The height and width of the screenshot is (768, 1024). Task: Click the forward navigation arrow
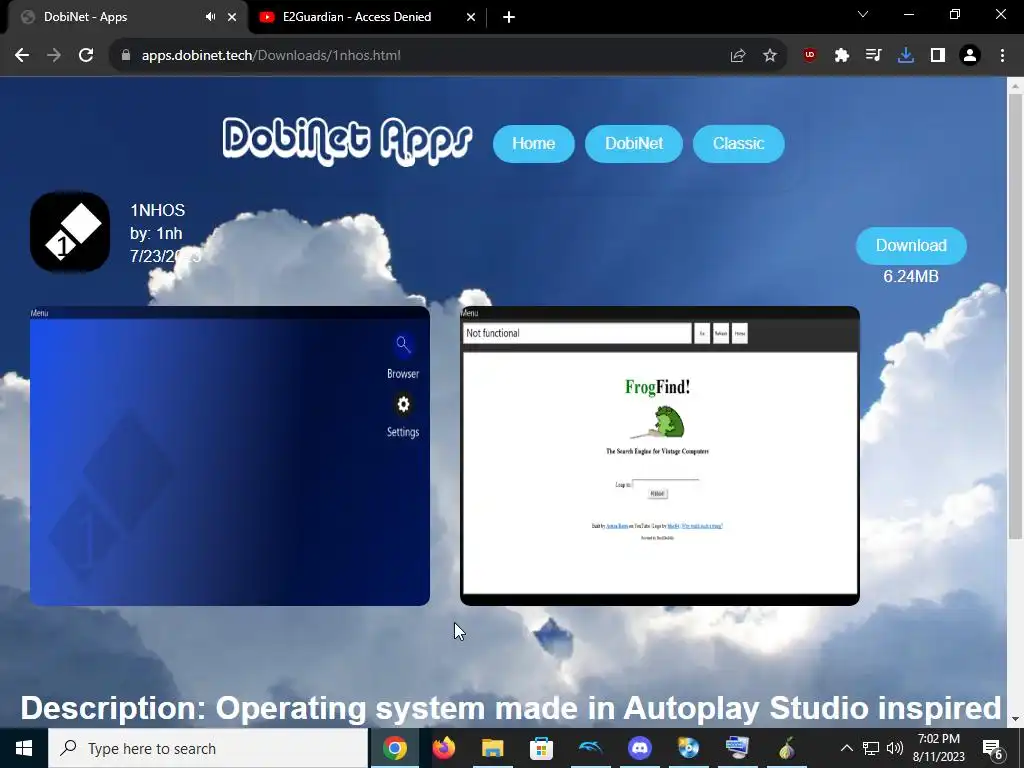click(54, 56)
